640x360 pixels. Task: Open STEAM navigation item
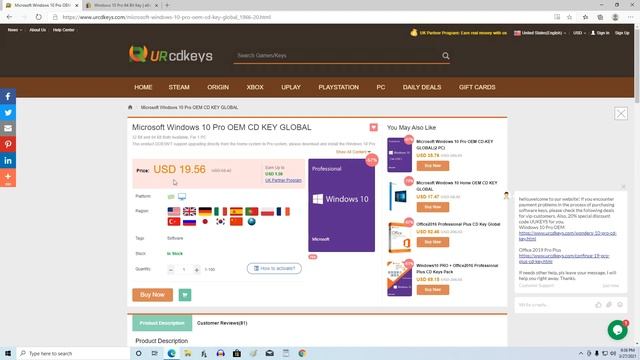click(179, 87)
